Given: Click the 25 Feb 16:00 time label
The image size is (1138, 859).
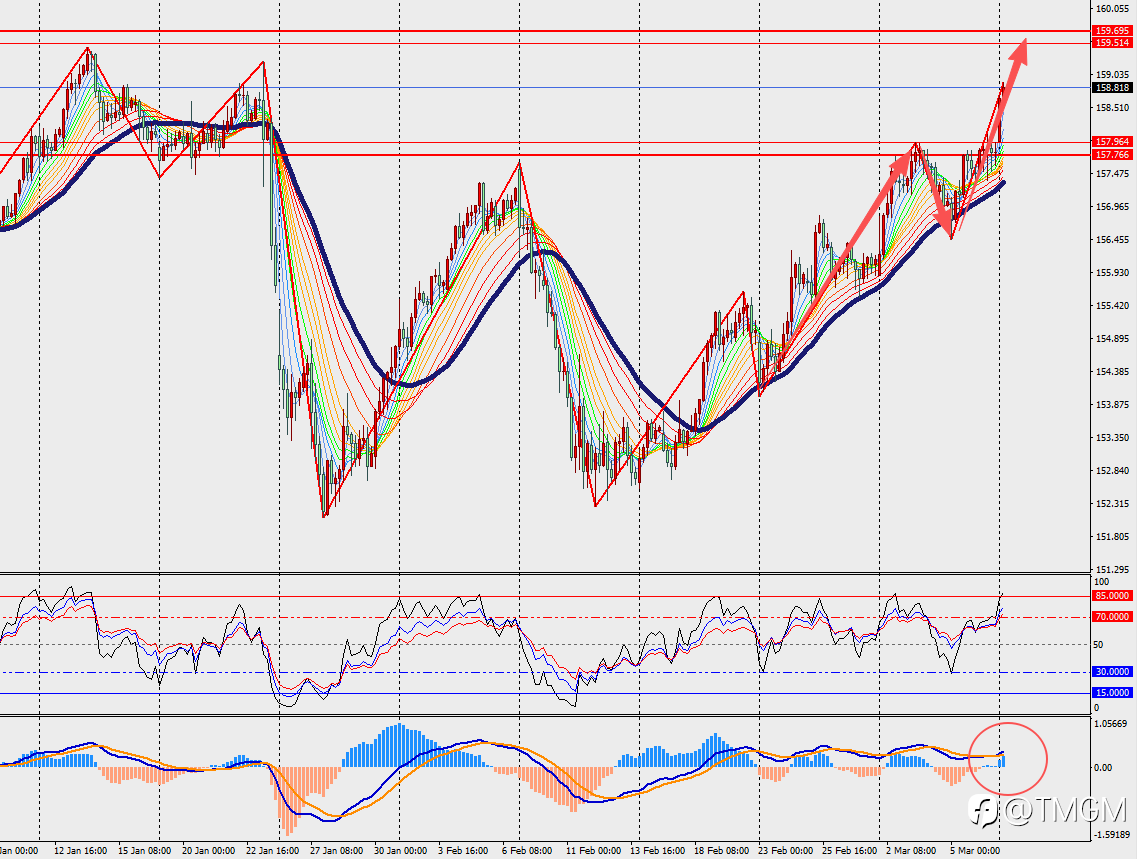Looking at the screenshot, I should point(849,850).
